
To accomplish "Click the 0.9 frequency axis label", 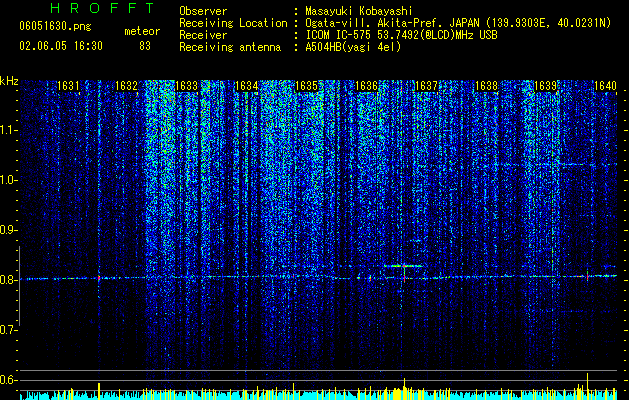I will tap(9, 230).
